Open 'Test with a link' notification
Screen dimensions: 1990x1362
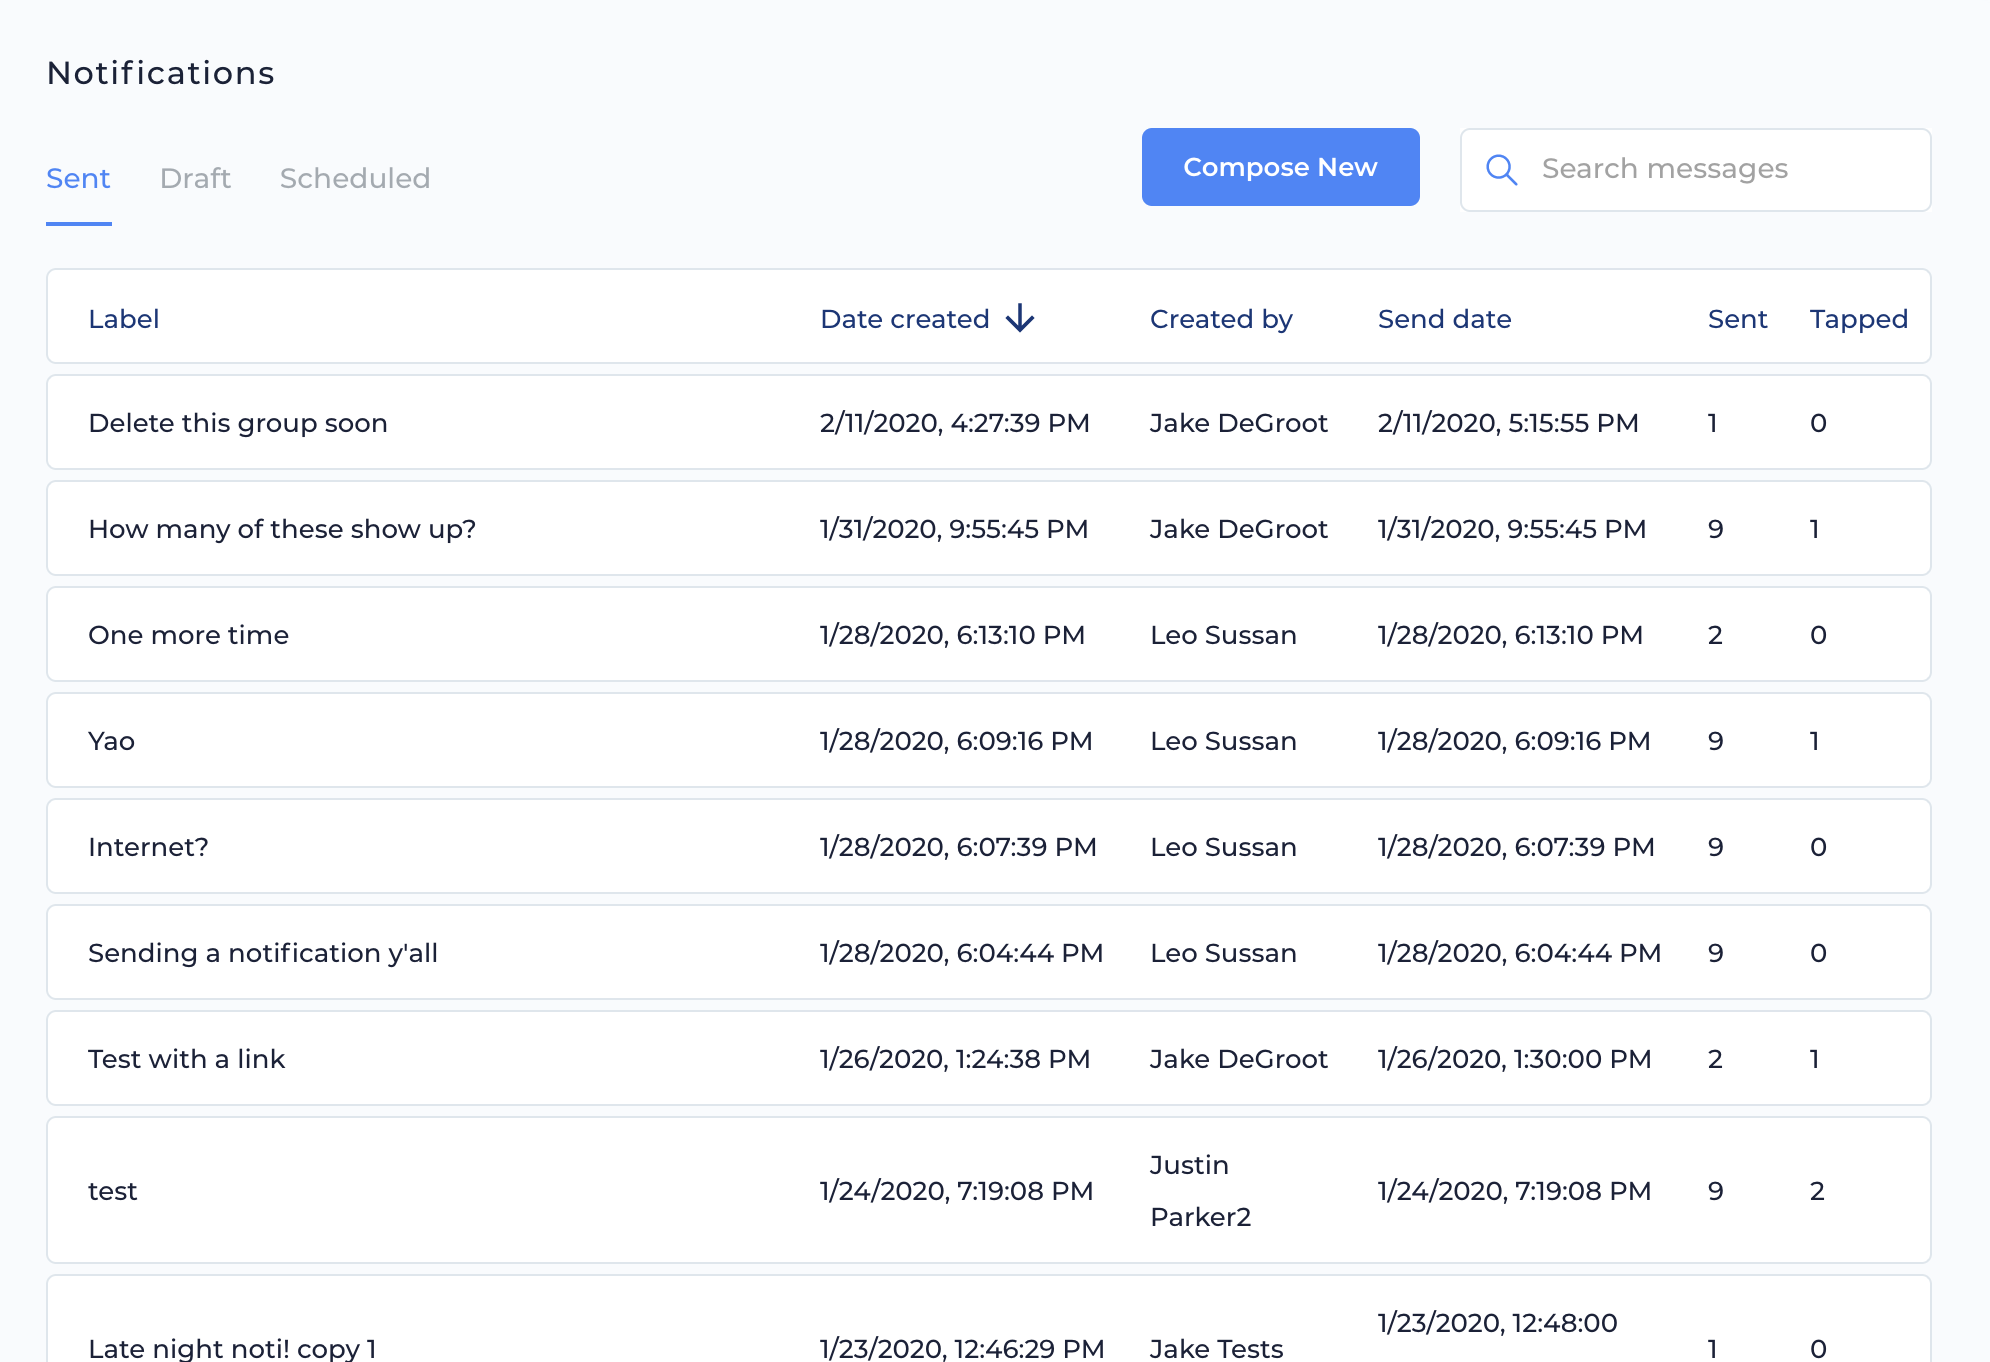(186, 1059)
